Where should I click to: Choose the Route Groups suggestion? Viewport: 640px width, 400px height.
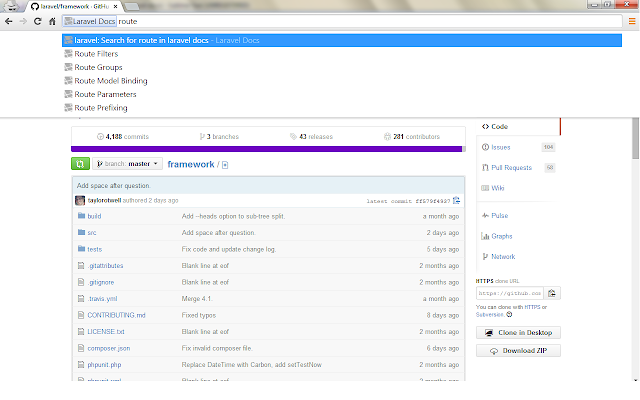tap(342, 67)
